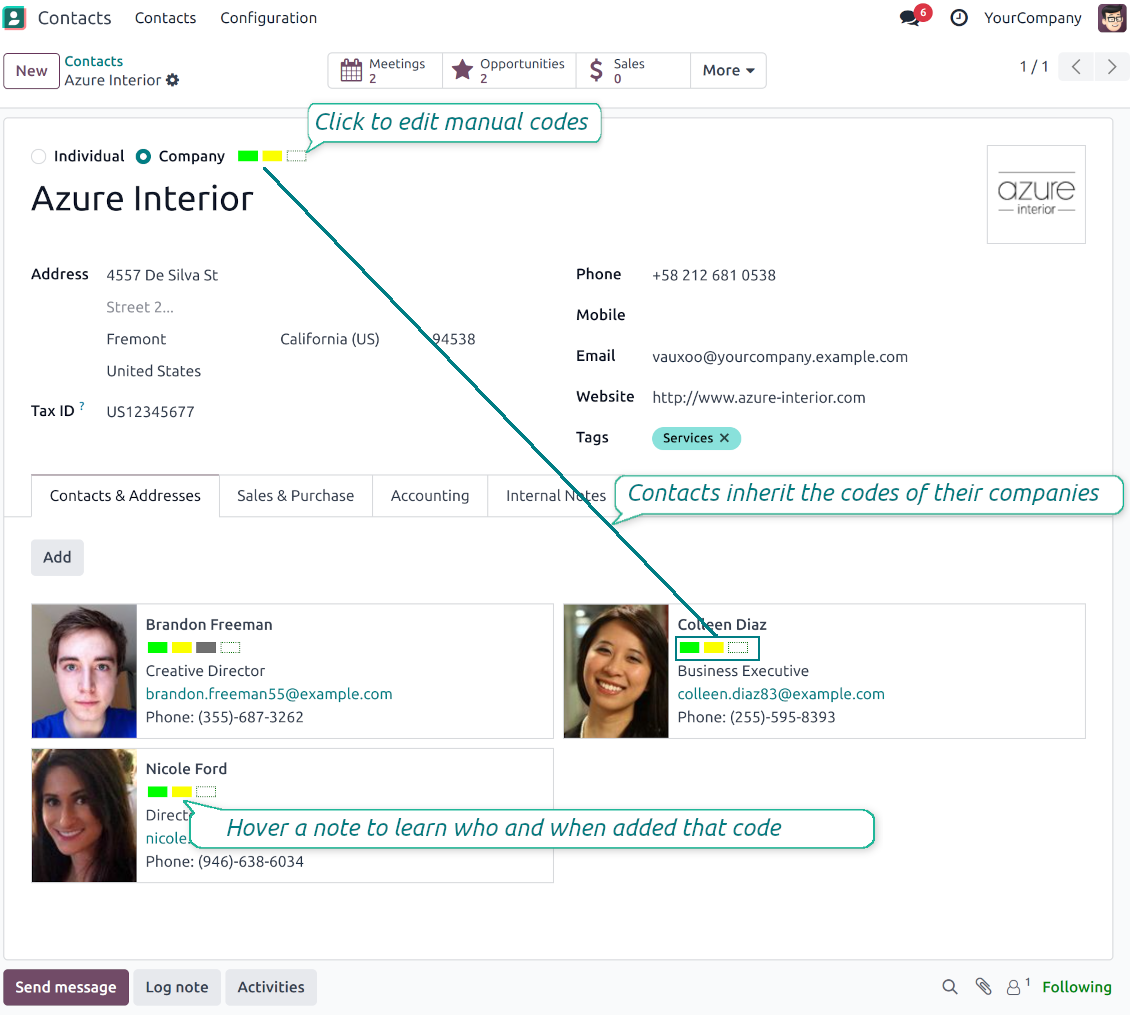Click the Add contact button
Image resolution: width=1130 pixels, height=1015 pixels.
click(57, 557)
